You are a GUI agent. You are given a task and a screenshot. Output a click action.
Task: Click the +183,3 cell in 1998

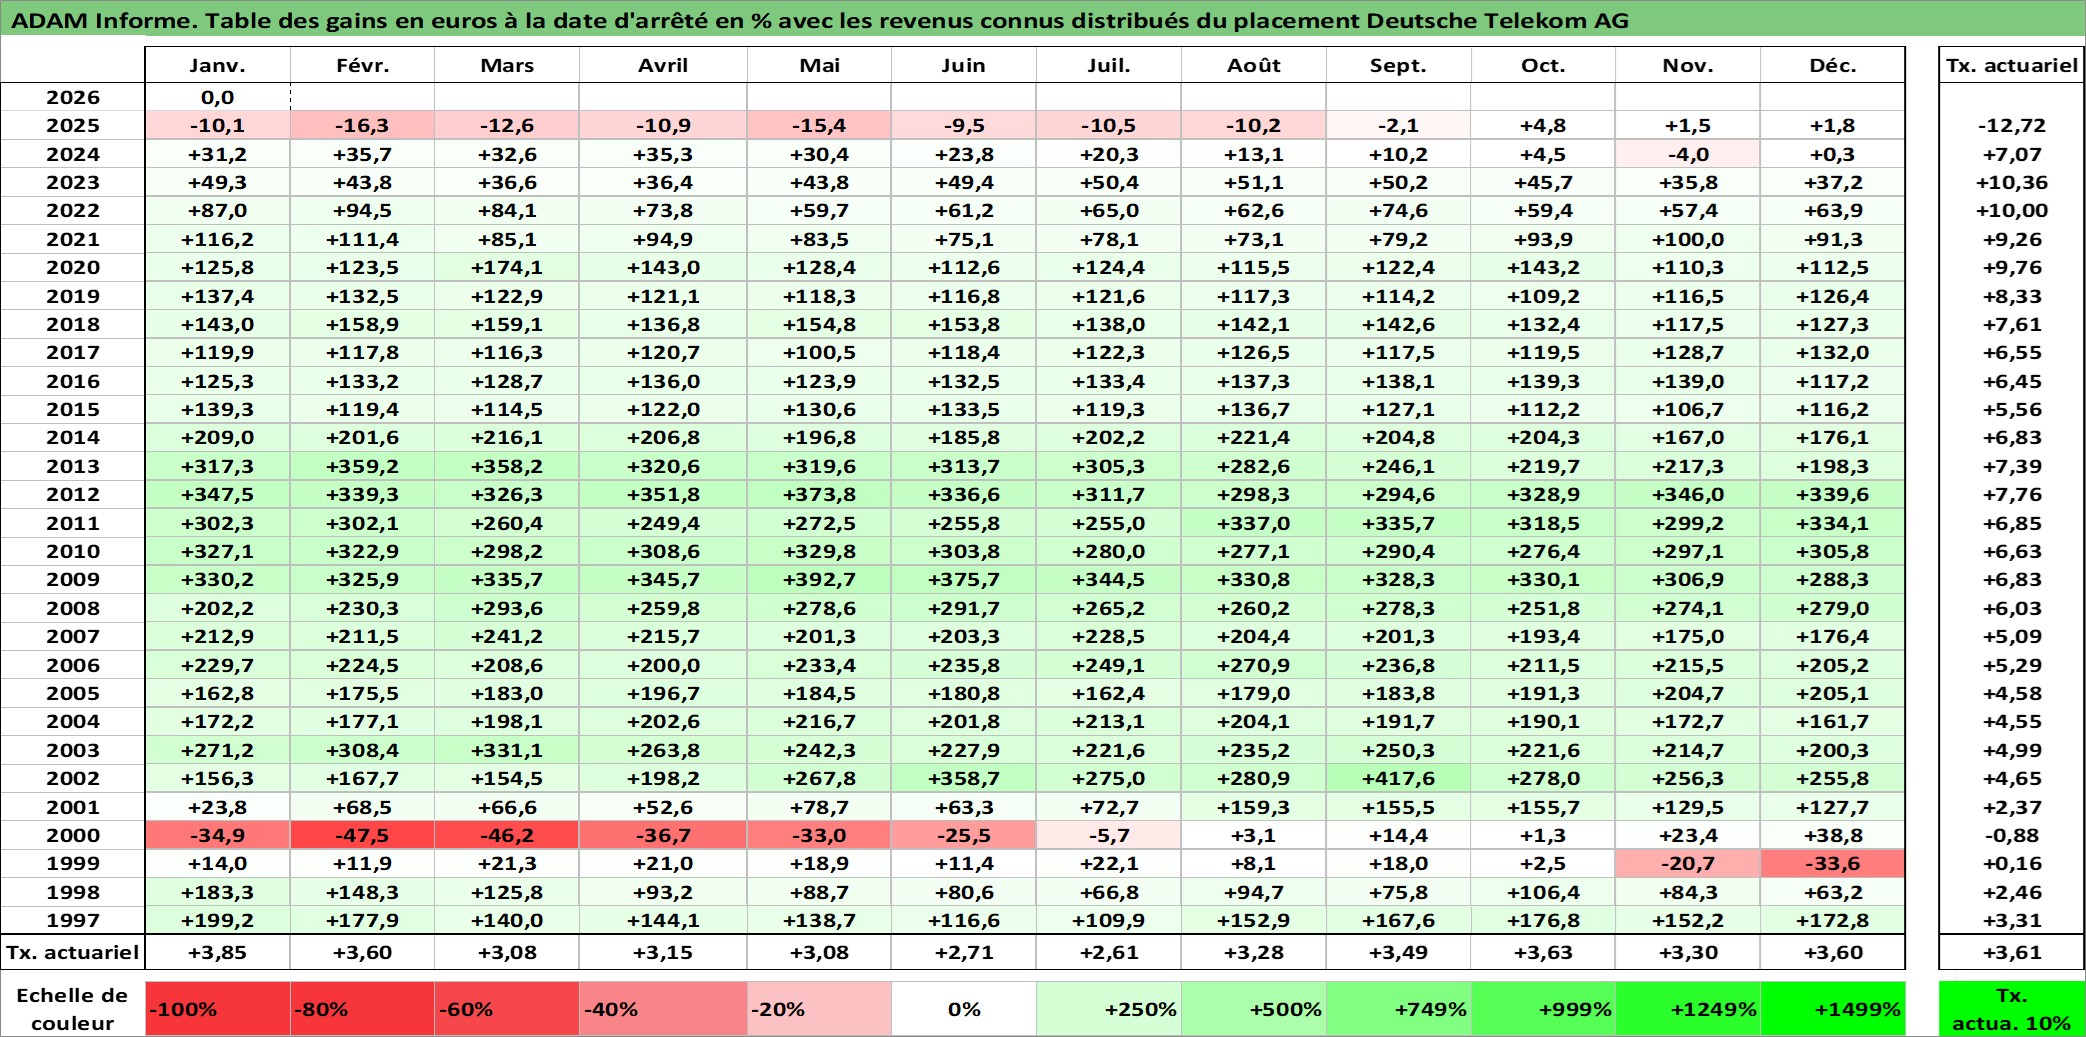point(217,892)
